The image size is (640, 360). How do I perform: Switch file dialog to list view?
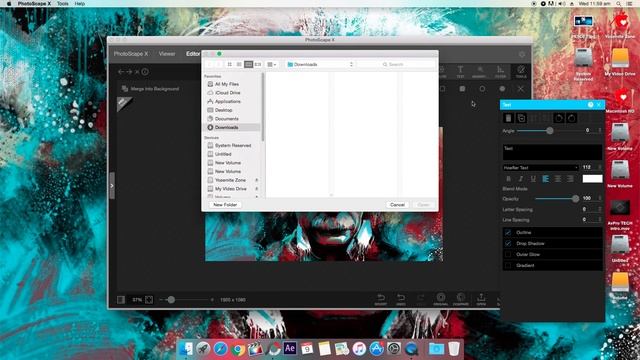click(x=239, y=64)
